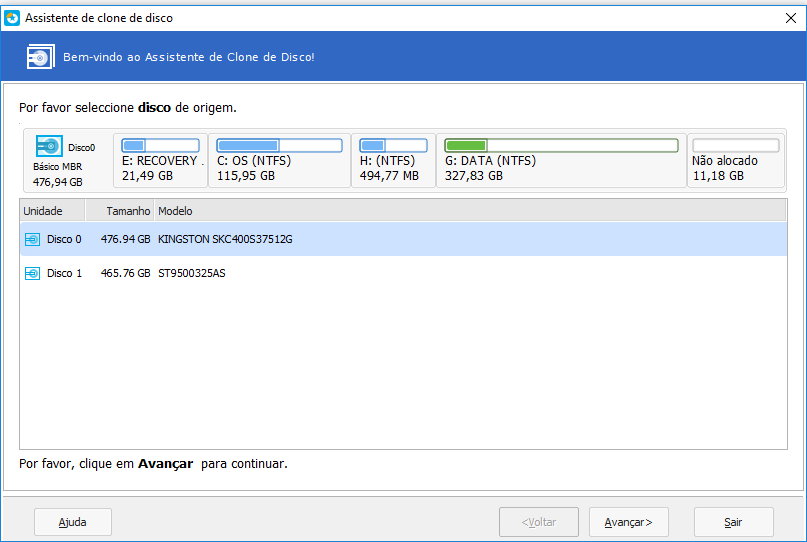
Task: Select the E: RECOVERY partition block
Action: pyautogui.click(x=161, y=160)
